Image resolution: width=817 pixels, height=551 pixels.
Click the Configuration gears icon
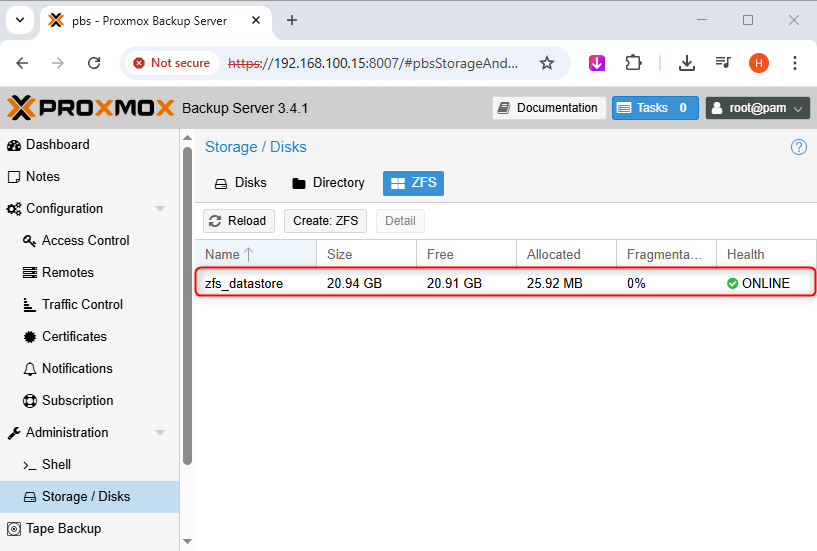[14, 209]
